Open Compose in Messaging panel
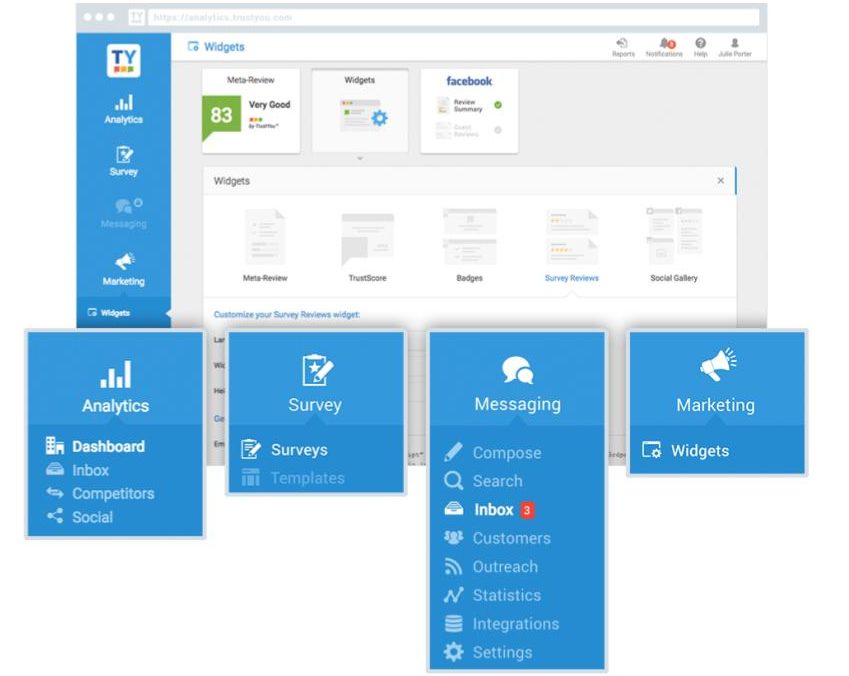Screen dimensions: 849x676 [x=492, y=452]
